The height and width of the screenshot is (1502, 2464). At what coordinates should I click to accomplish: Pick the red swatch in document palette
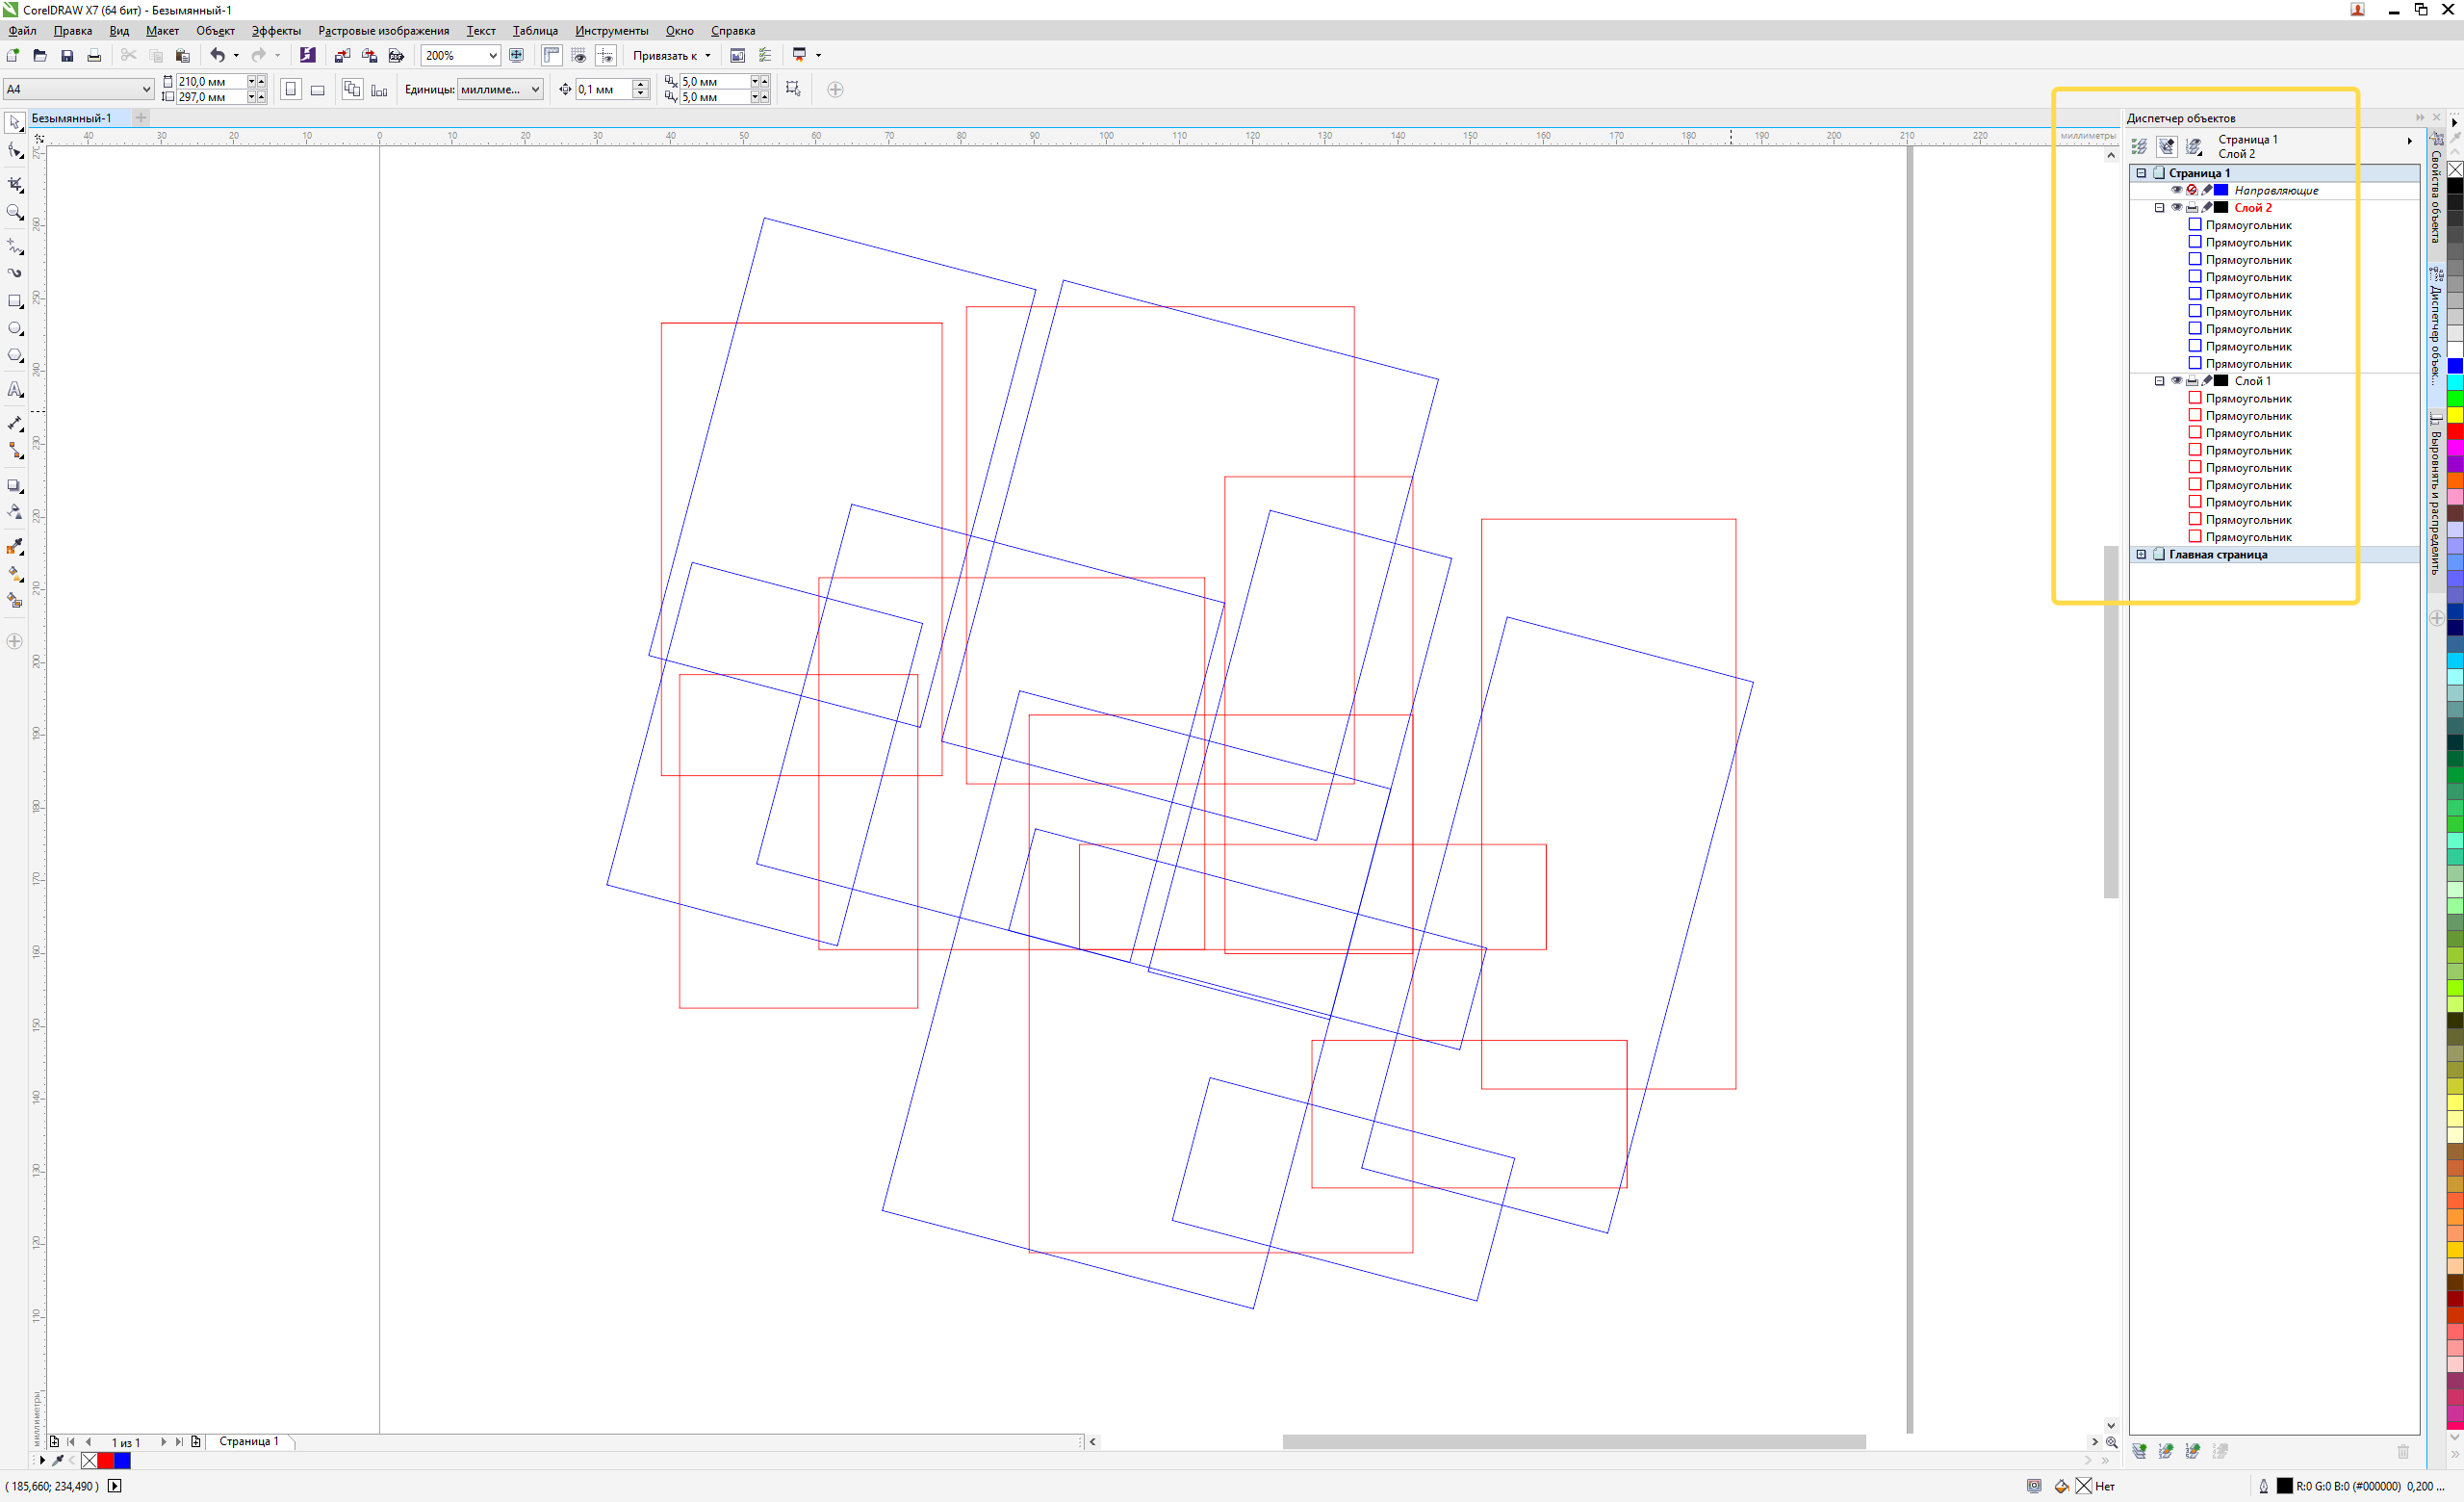click(106, 1460)
